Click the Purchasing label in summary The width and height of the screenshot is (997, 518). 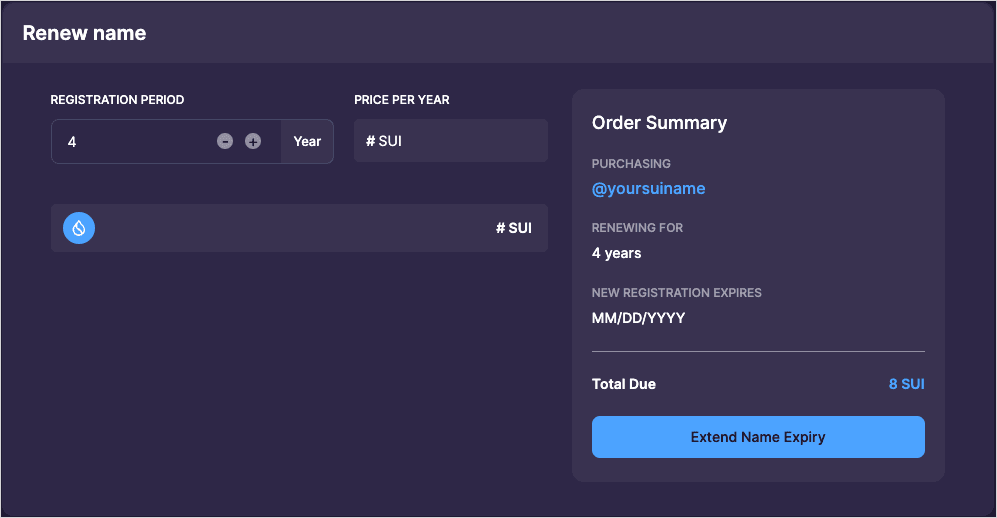click(631, 163)
